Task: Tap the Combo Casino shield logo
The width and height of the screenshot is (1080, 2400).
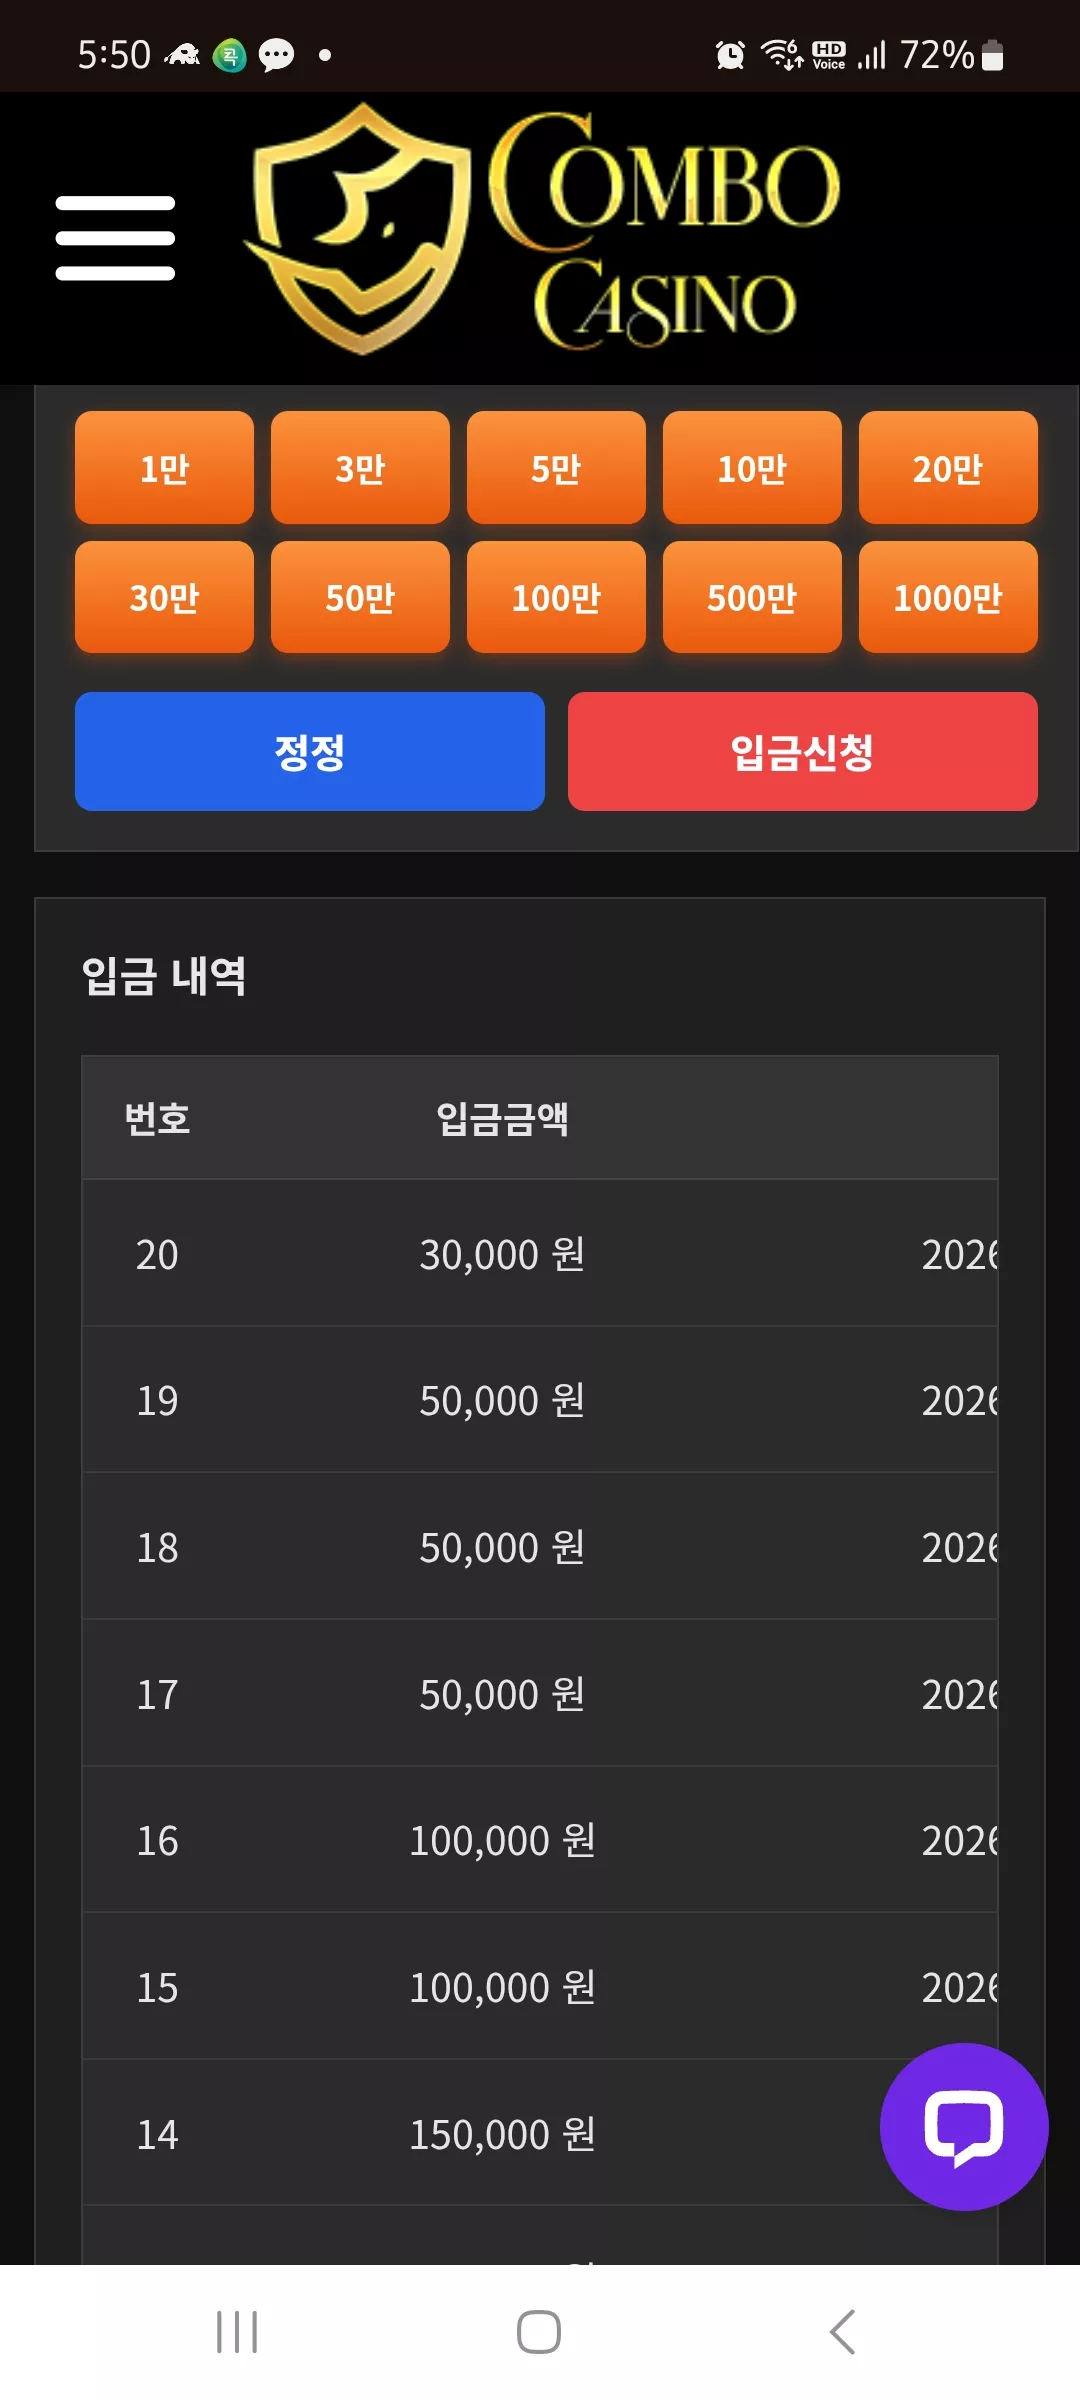Action: [x=358, y=229]
